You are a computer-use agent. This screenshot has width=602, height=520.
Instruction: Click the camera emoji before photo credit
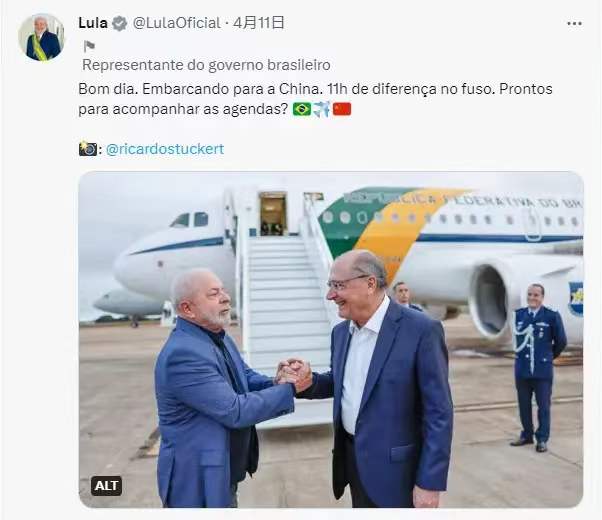click(88, 149)
